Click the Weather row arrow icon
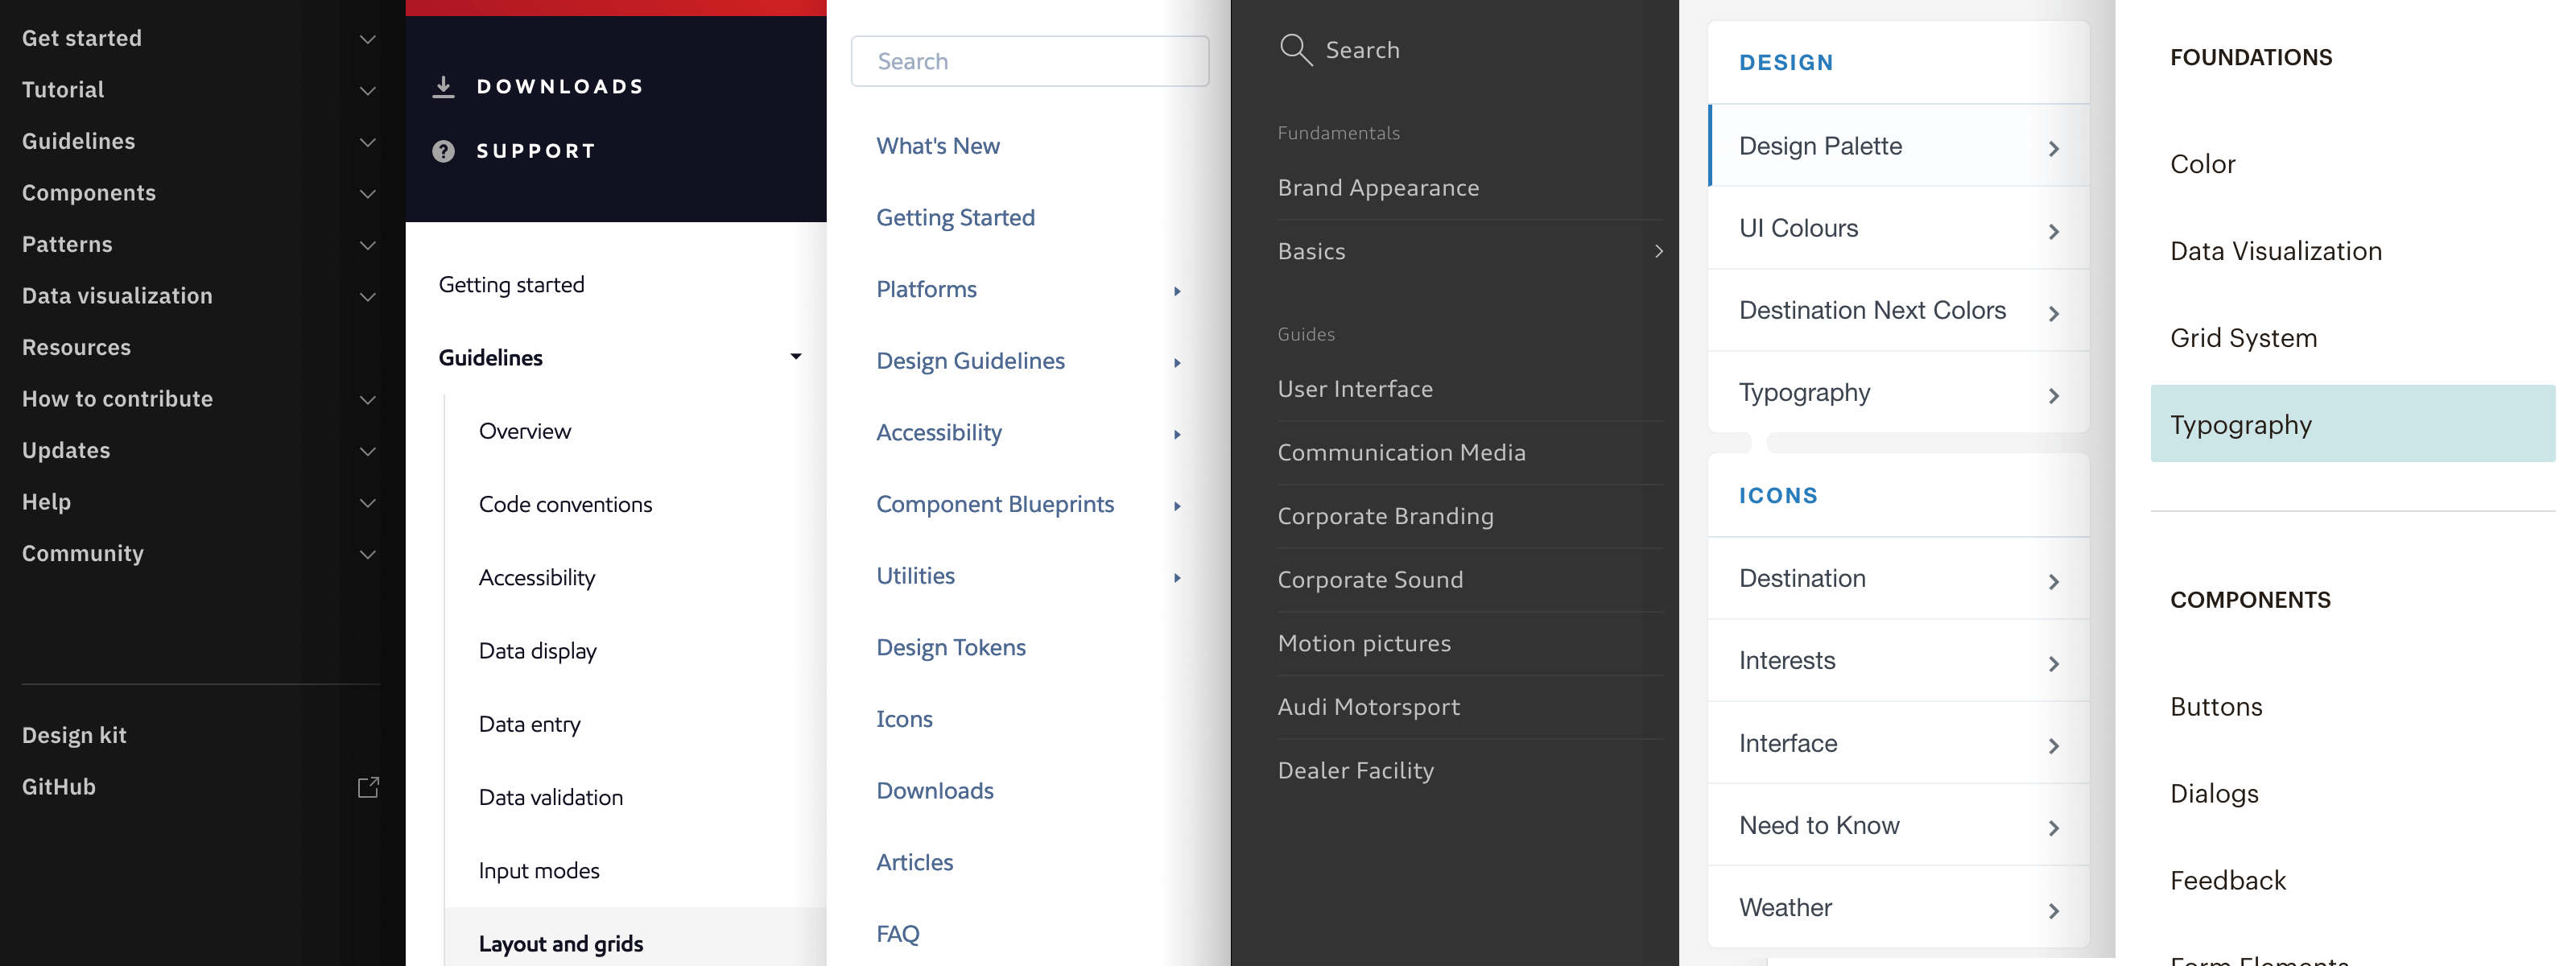 click(2053, 910)
